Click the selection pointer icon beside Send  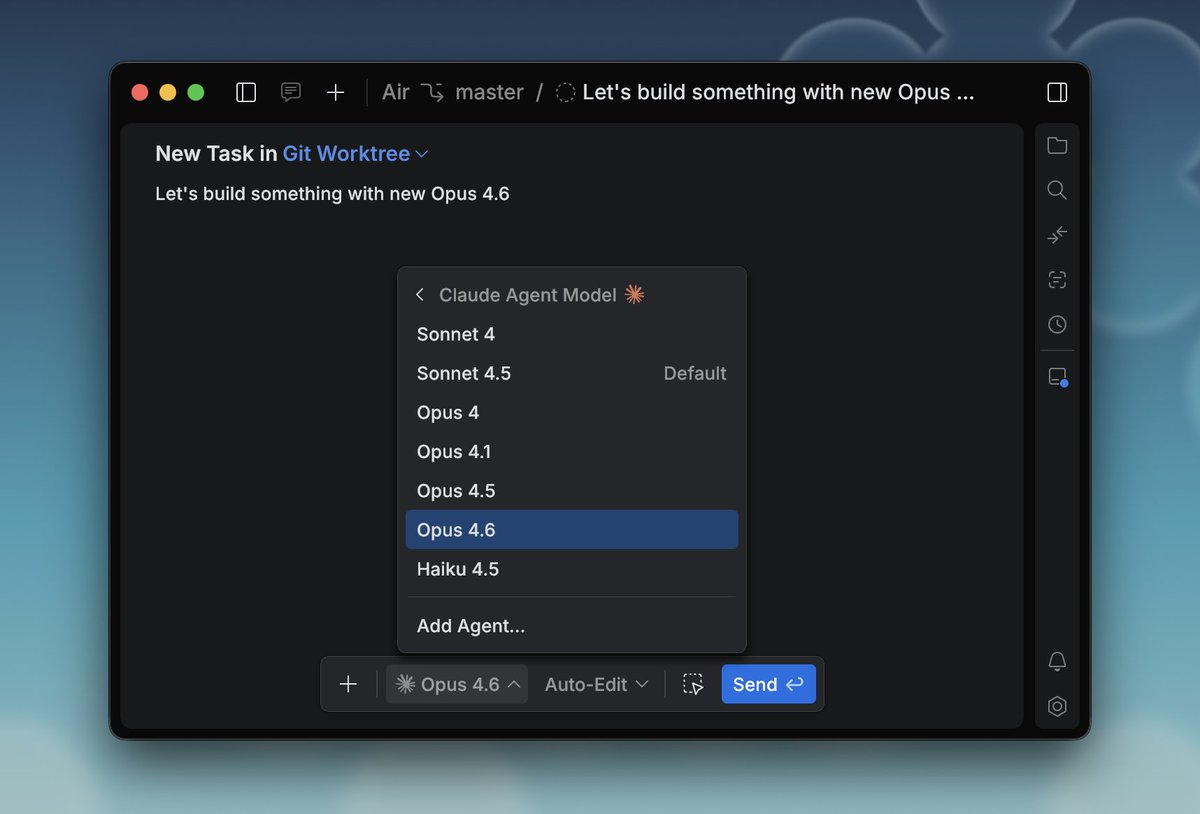[692, 684]
